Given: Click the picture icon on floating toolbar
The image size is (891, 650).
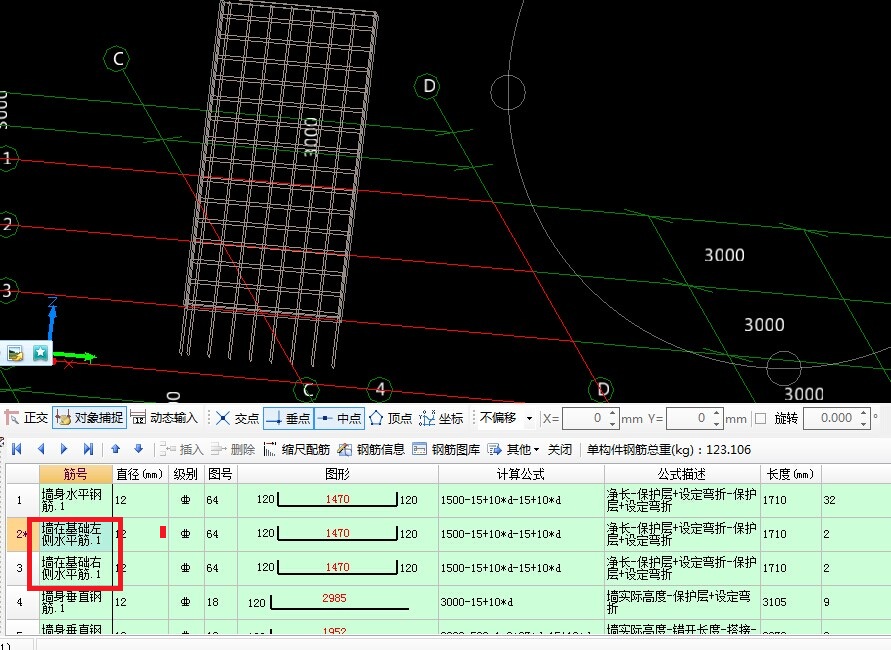Looking at the screenshot, I should 16,353.
